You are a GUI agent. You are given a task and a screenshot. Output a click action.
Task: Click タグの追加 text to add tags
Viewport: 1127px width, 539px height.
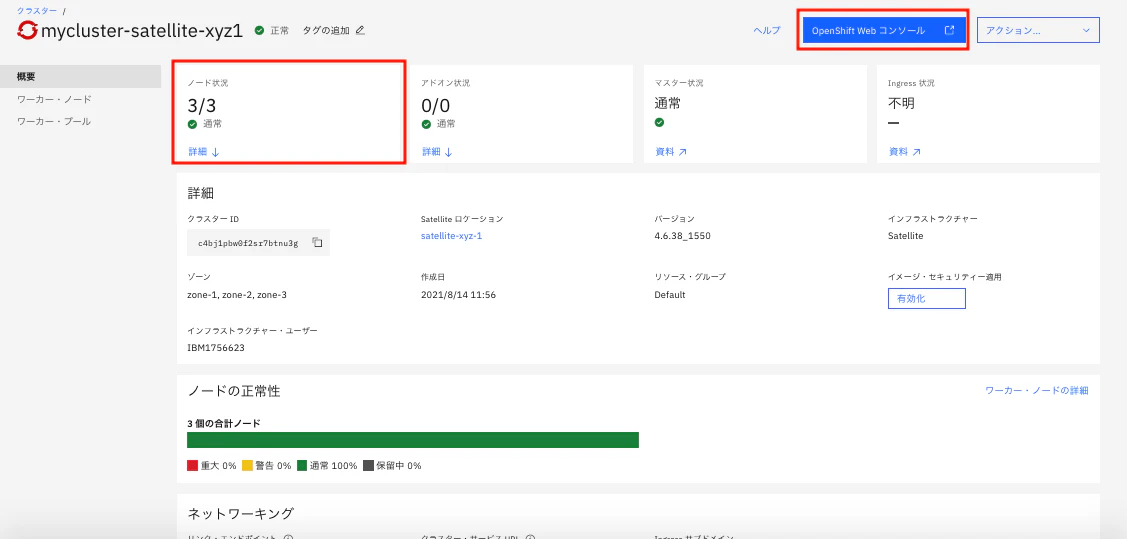[x=326, y=31]
